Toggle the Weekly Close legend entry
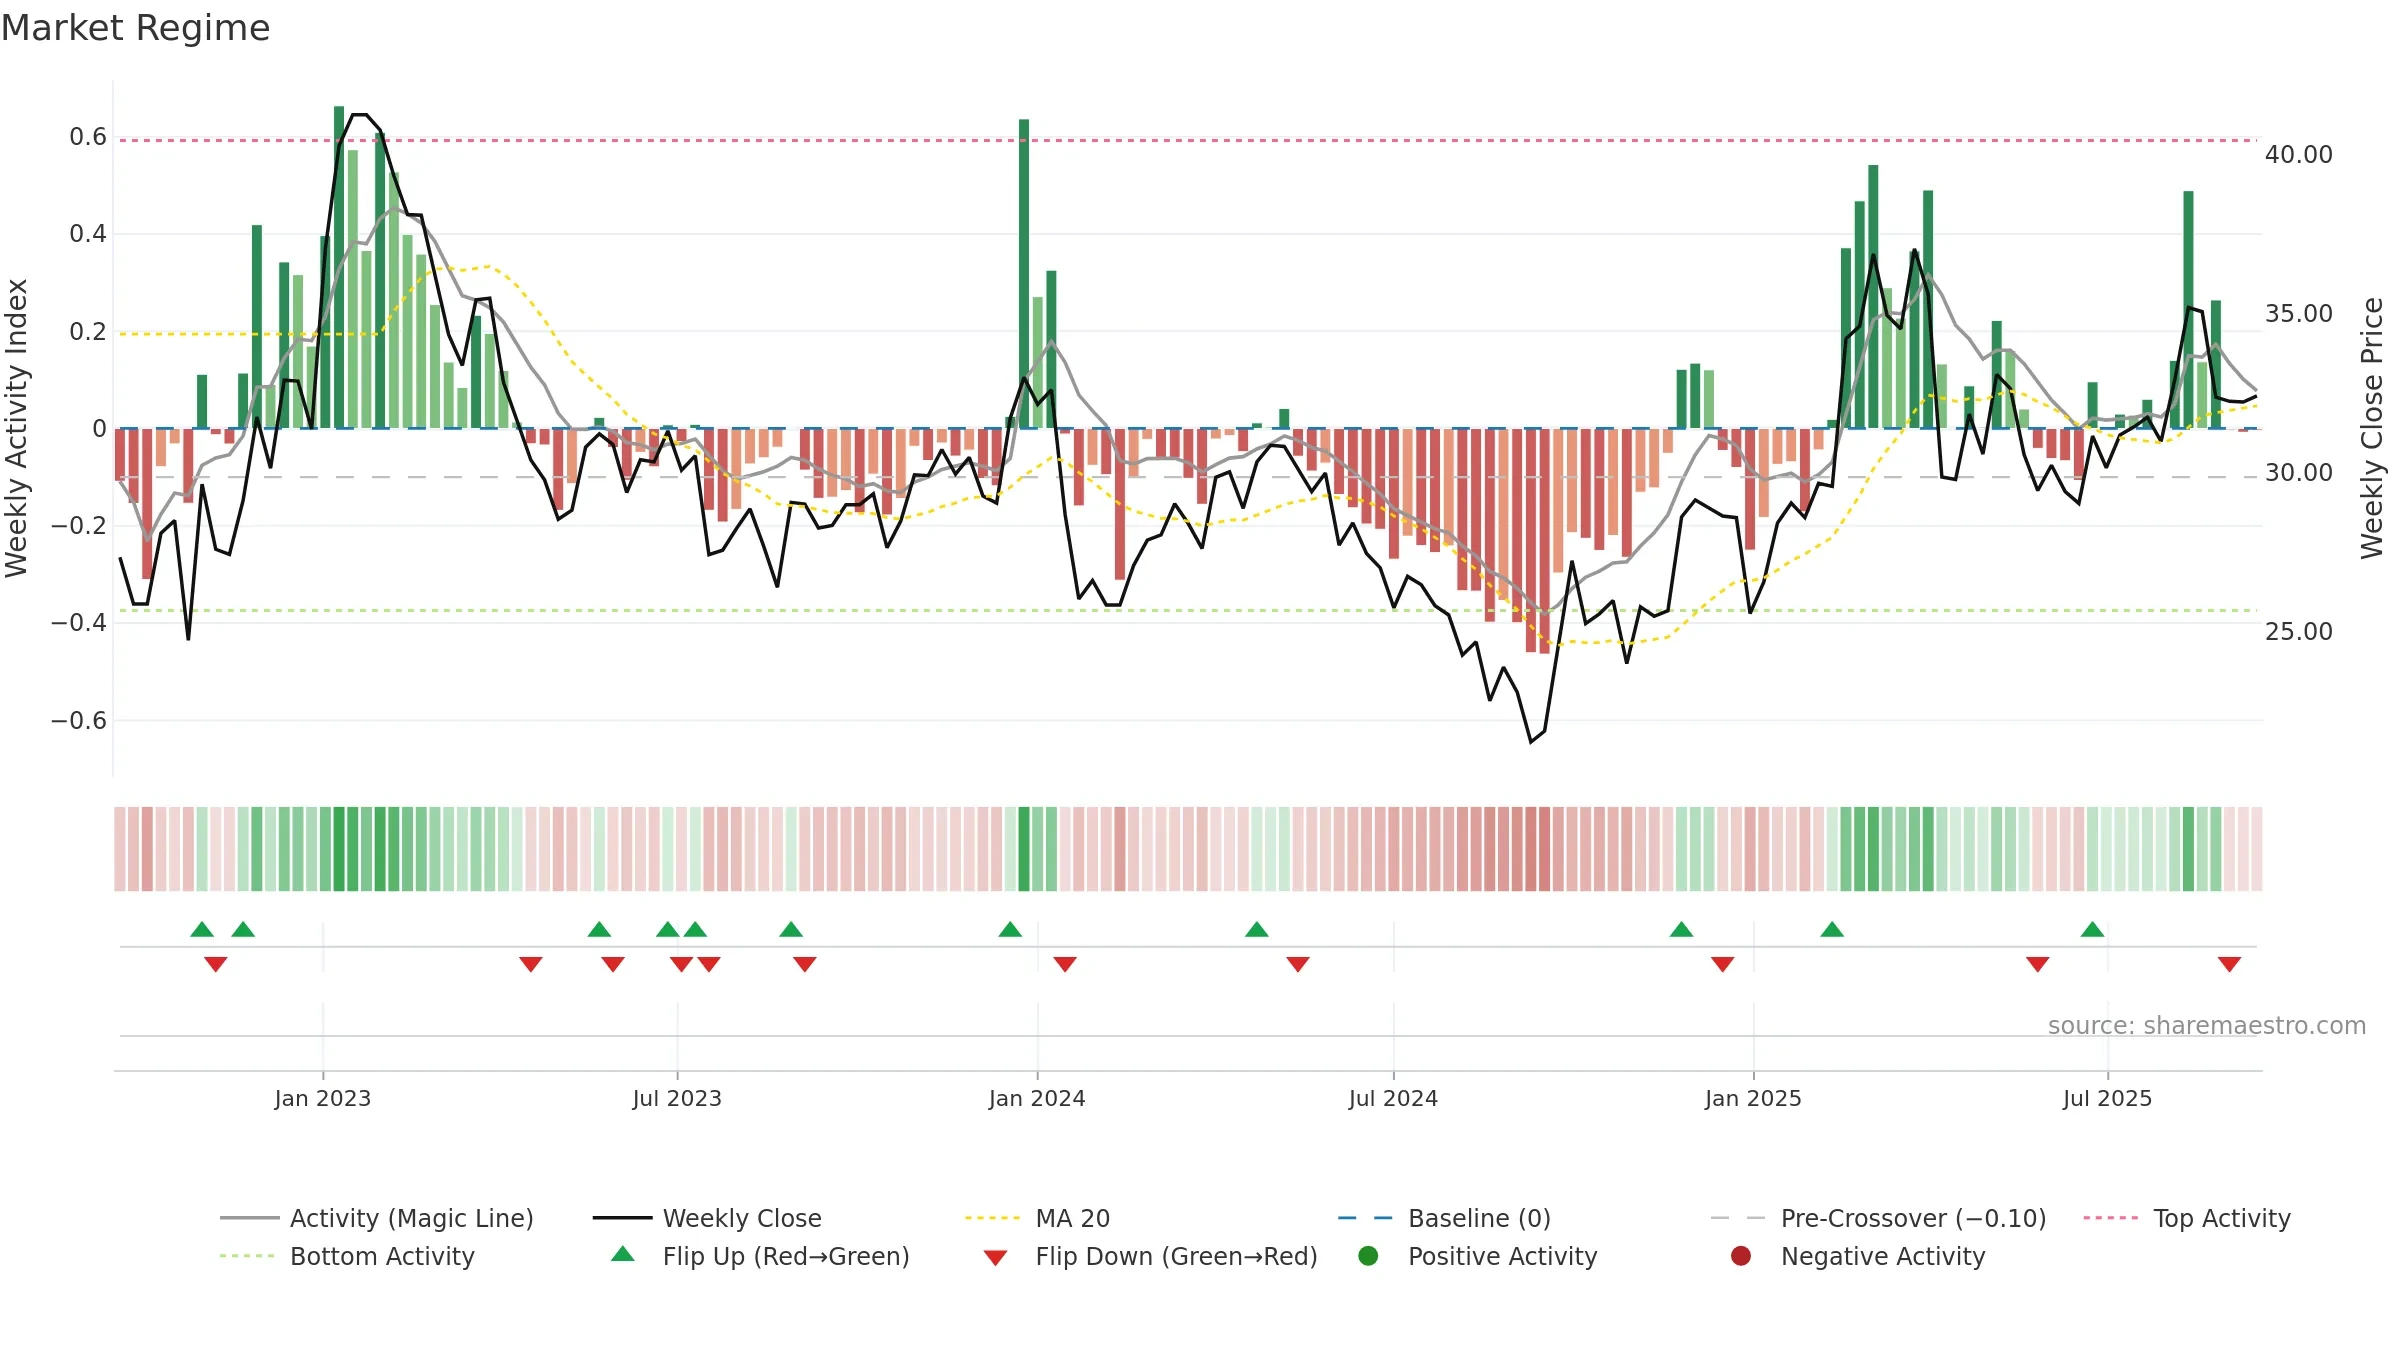Screen dimensions: 2400x1350 tap(707, 1218)
